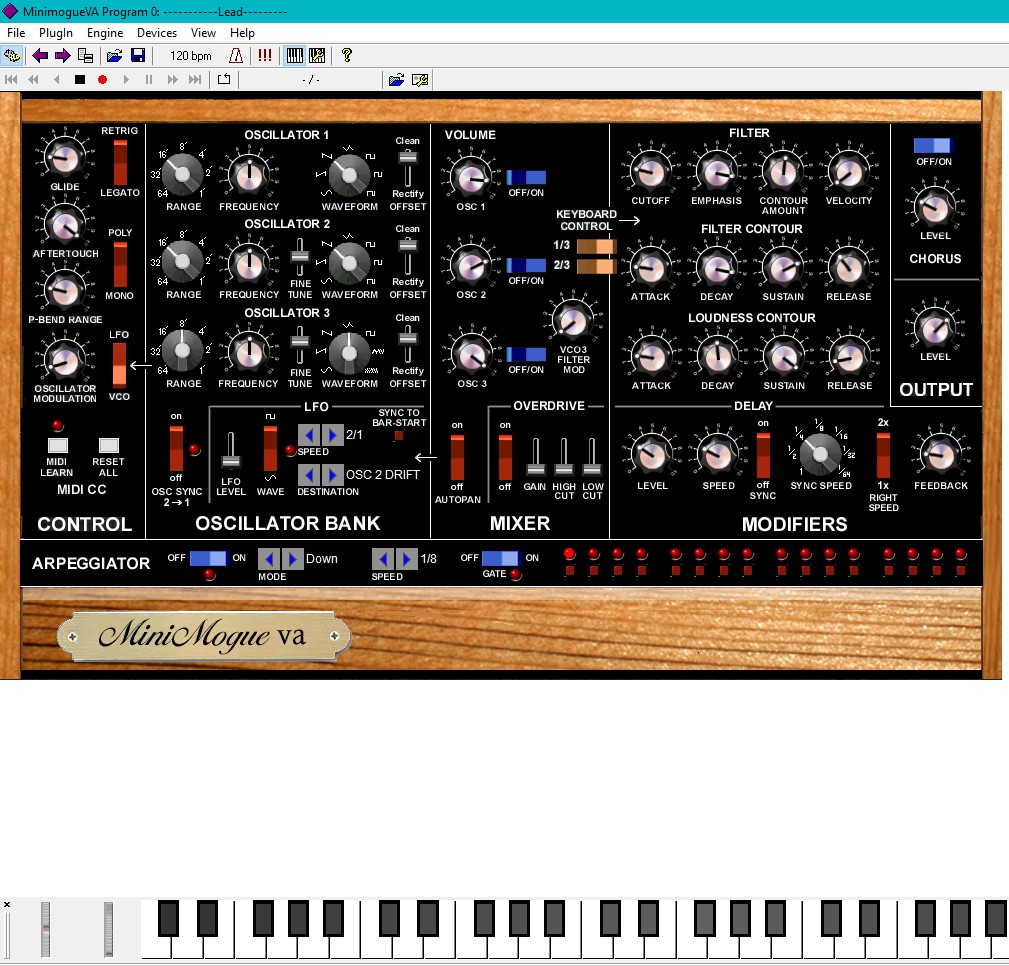This screenshot has height=966, width=1009.
Task: Click the Overdrive GAIN slider
Action: (x=535, y=458)
